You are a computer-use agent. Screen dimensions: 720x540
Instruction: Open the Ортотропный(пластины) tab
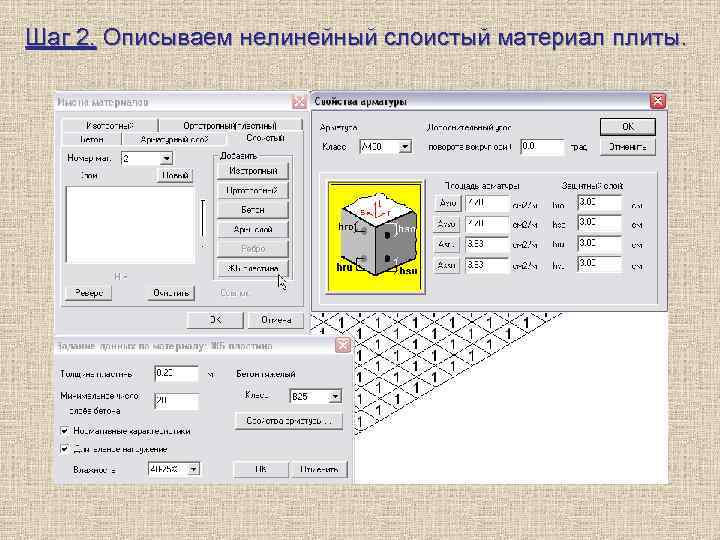(x=230, y=125)
